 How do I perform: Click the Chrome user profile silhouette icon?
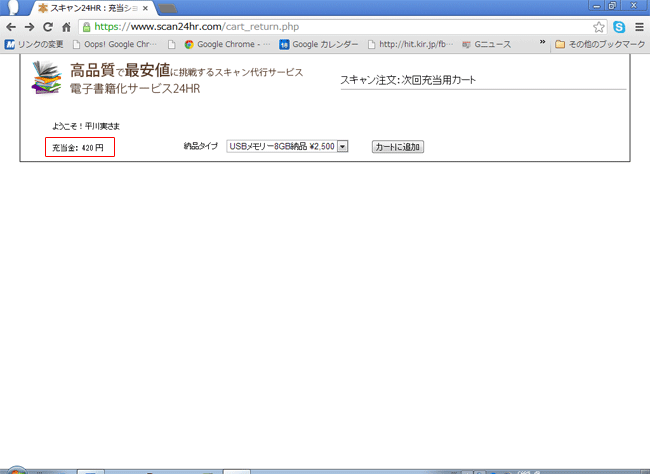tap(12, 7)
